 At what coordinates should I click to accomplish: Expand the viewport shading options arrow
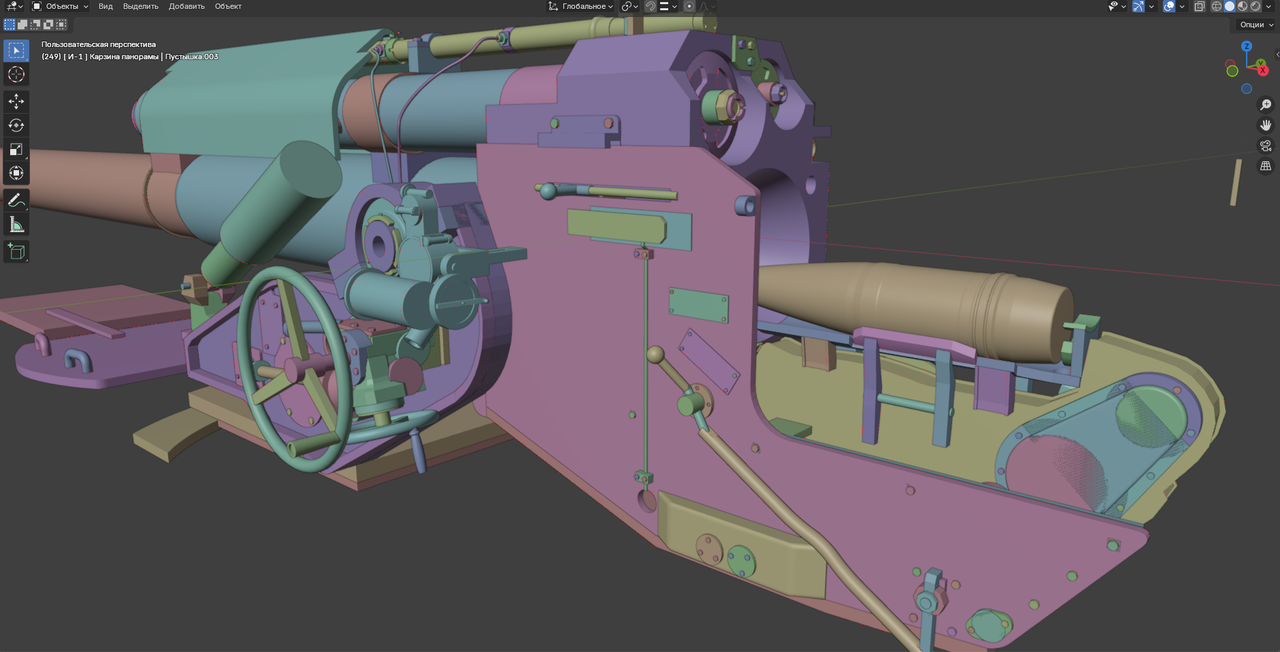[x=1269, y=6]
